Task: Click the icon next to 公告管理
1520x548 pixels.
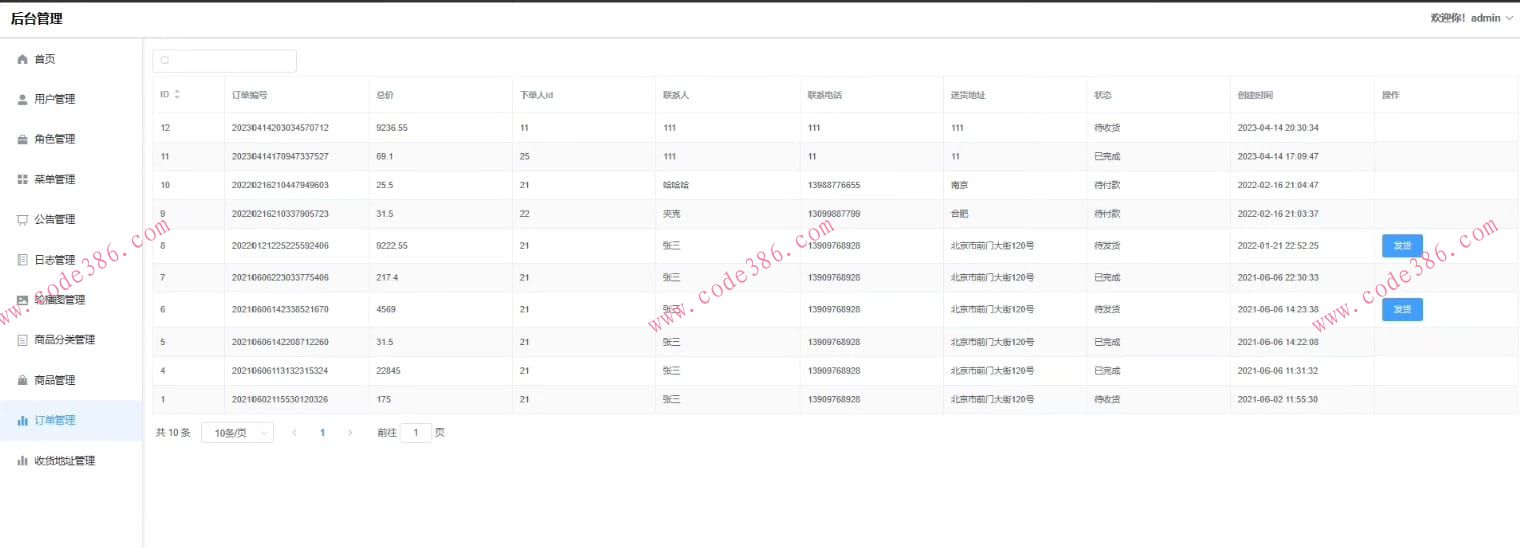Action: (23, 219)
